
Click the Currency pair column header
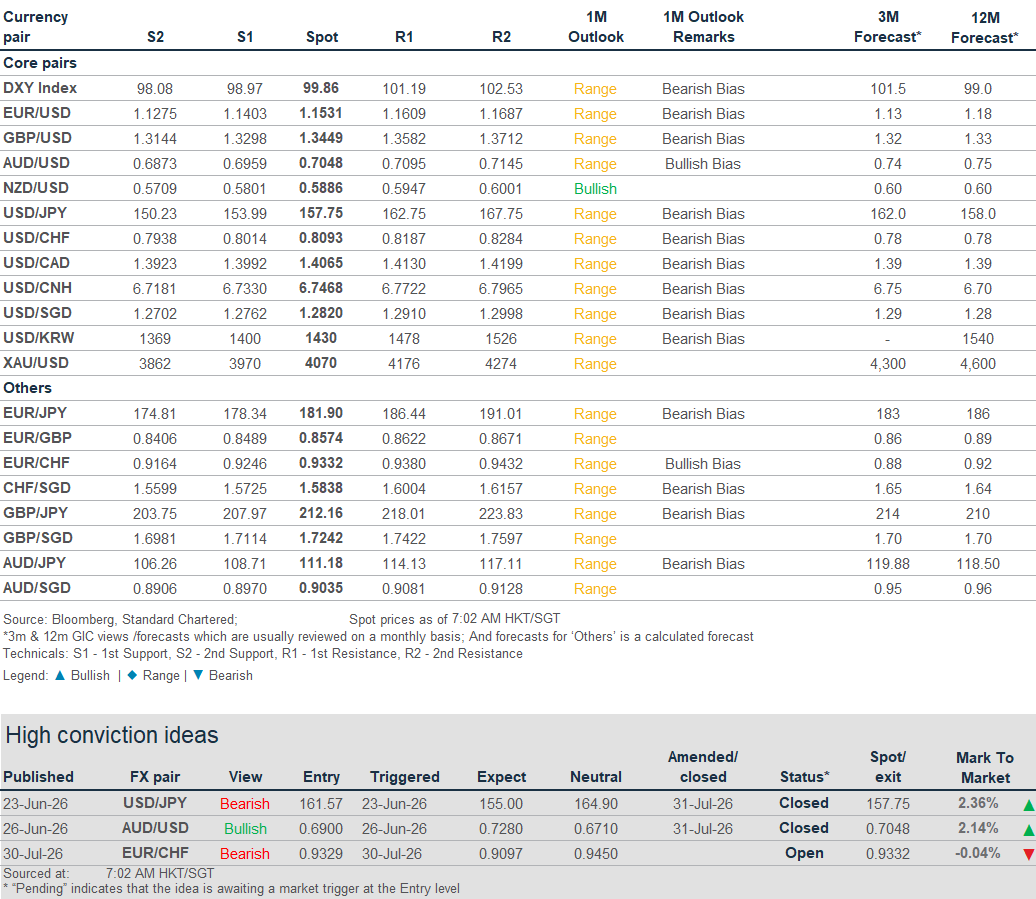(x=36, y=27)
